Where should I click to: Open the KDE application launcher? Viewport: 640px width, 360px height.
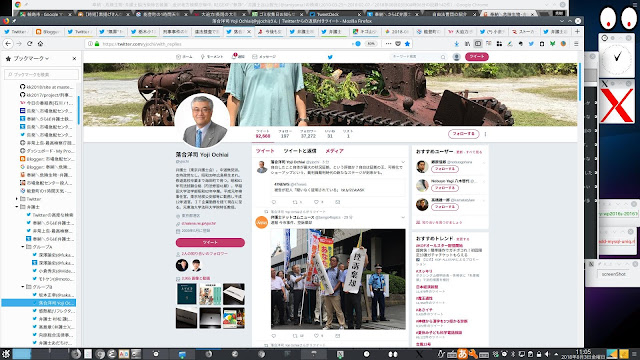[6, 354]
